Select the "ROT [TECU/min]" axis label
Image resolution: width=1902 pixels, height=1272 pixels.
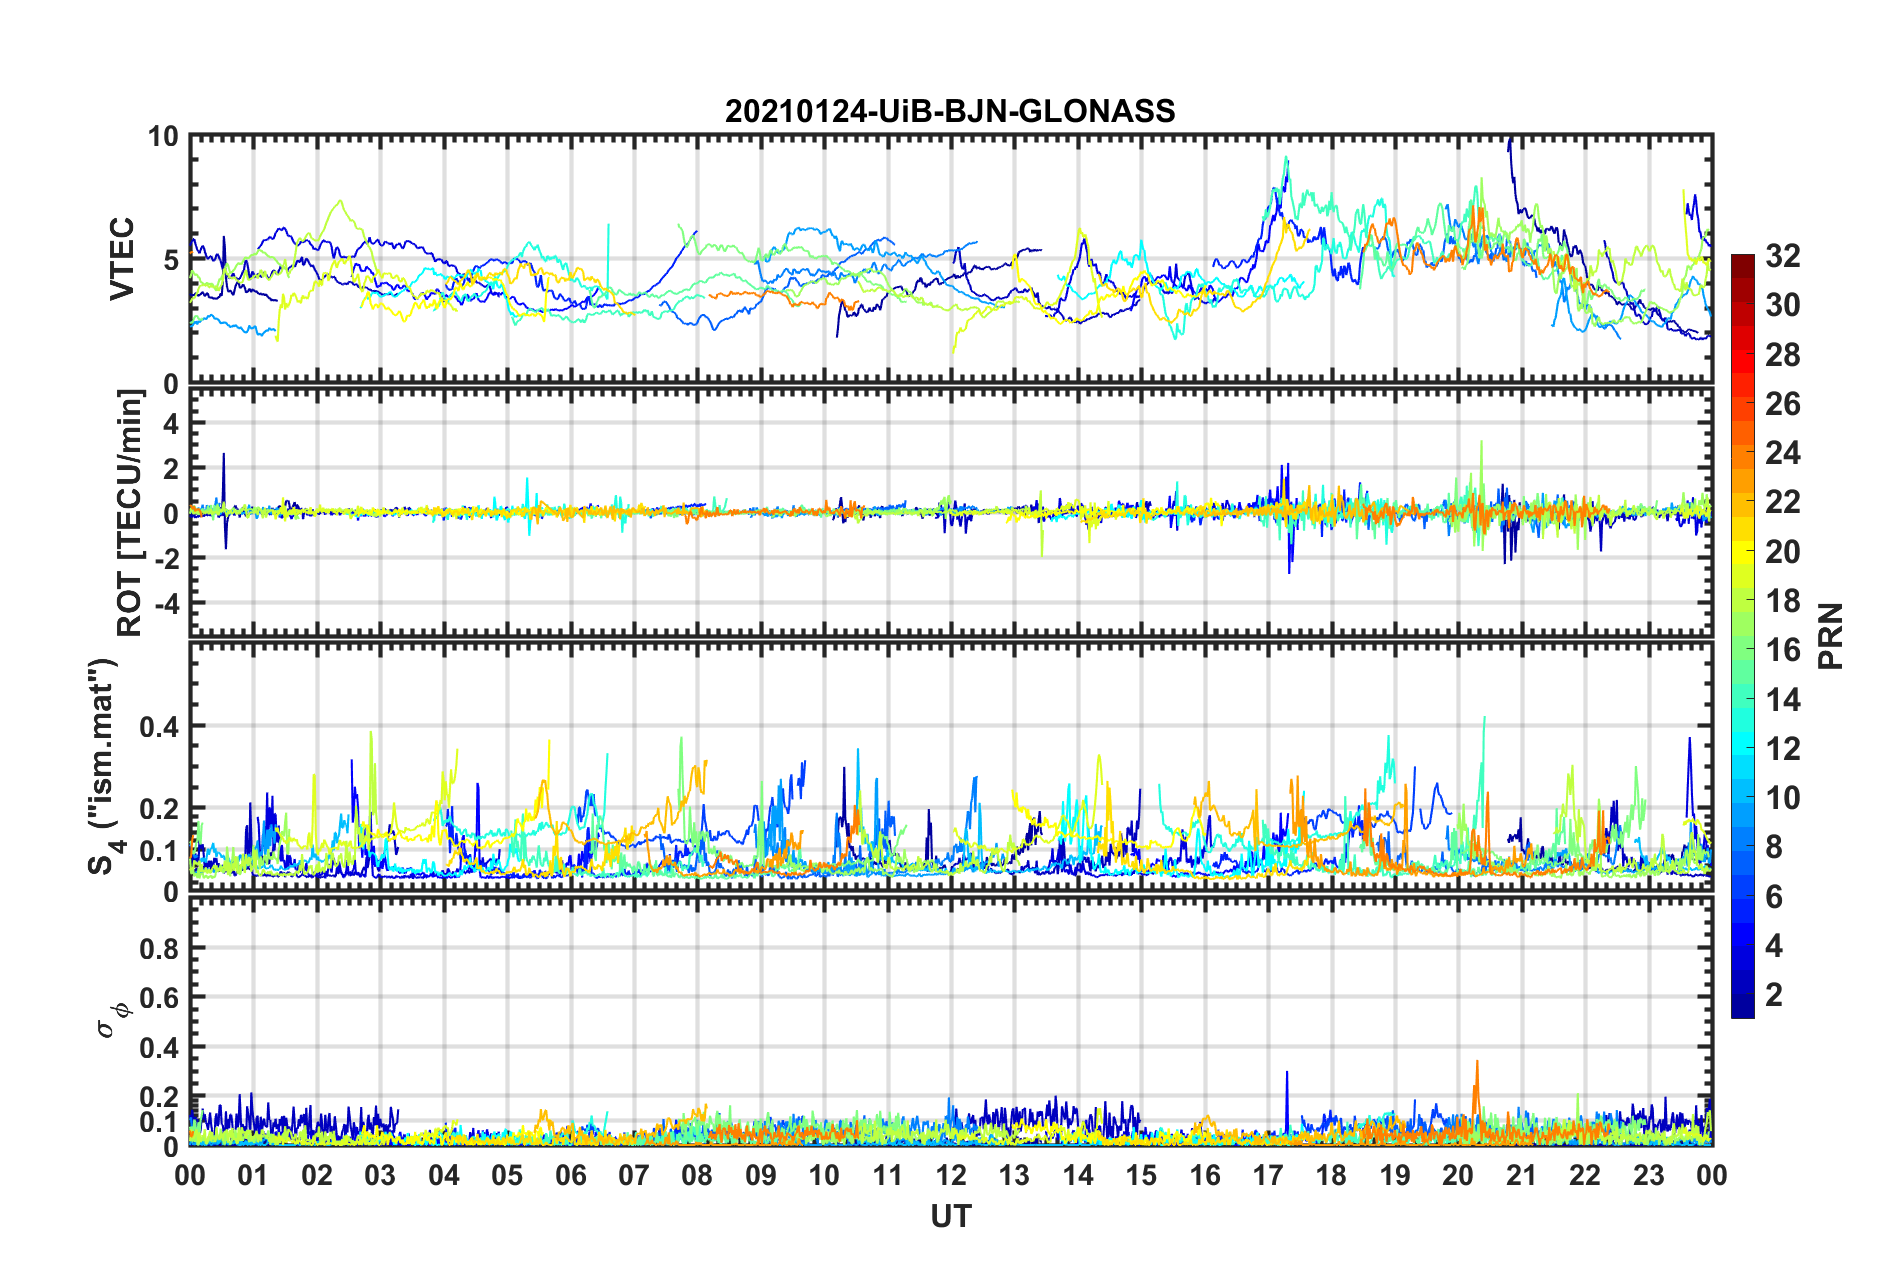tap(130, 513)
